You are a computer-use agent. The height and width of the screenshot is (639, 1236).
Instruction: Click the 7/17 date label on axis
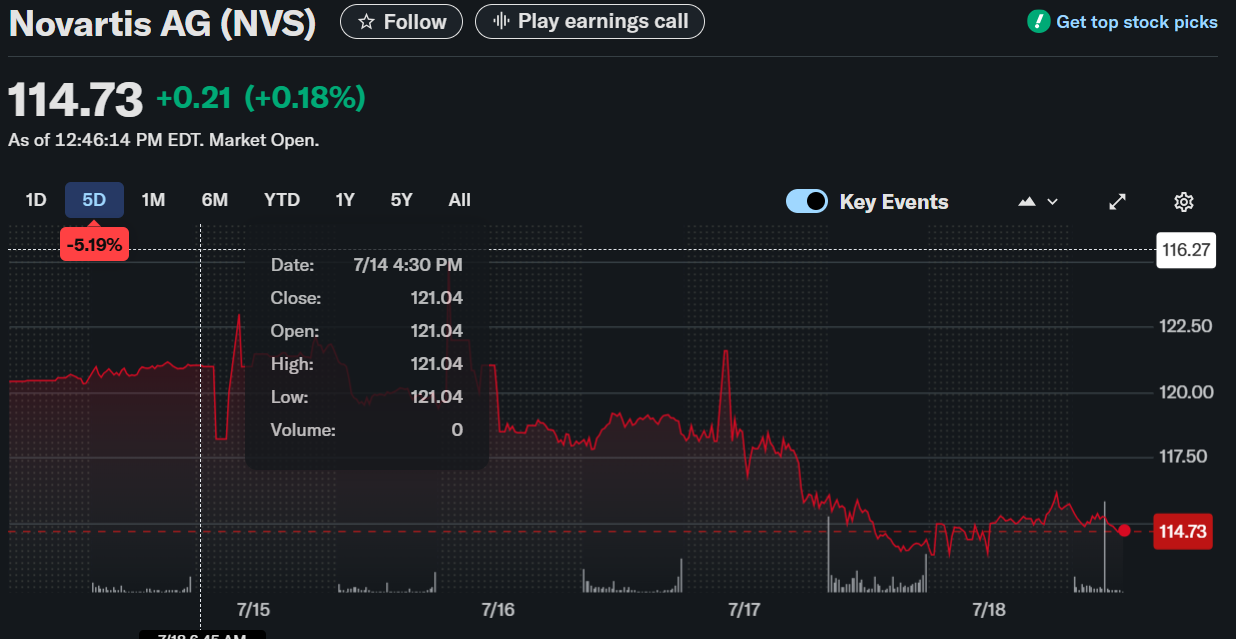pyautogui.click(x=744, y=609)
